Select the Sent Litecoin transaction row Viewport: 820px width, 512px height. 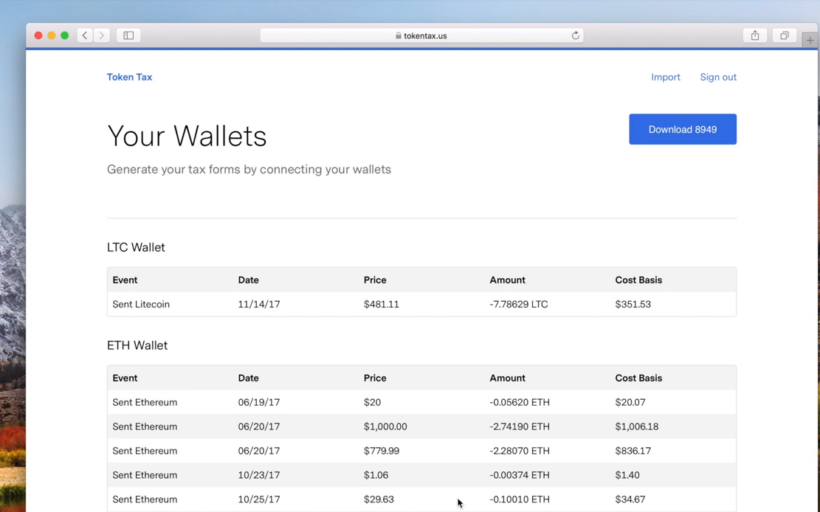coord(421,304)
